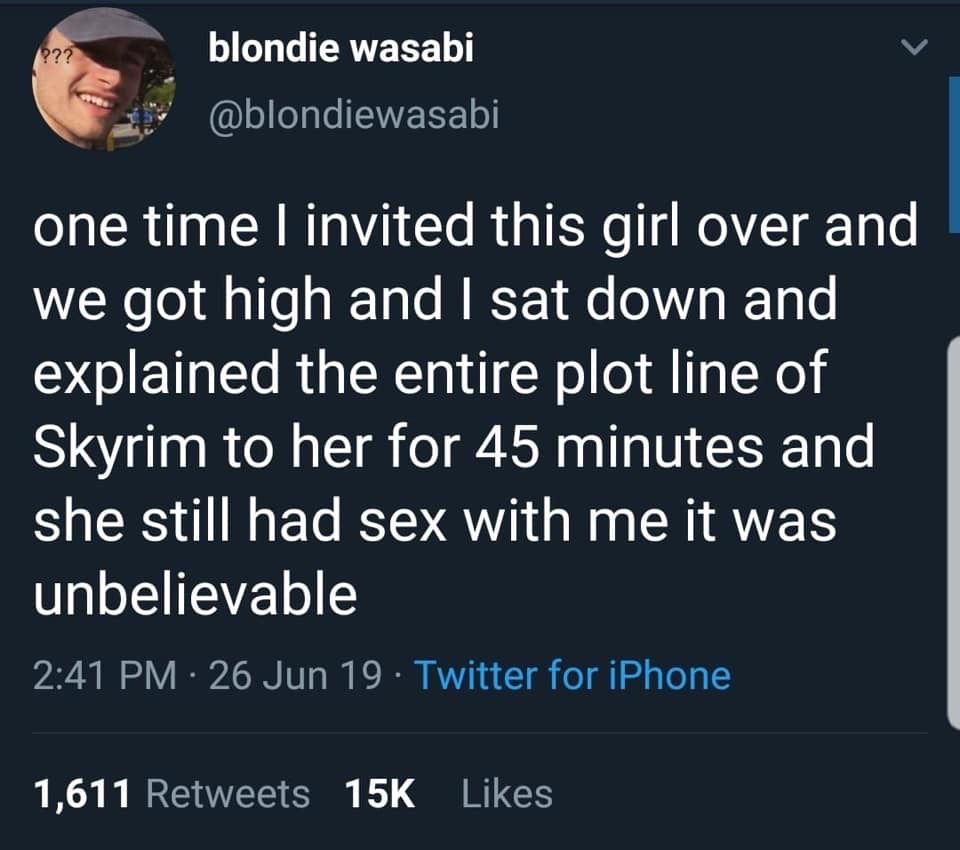
Task: Select the tweet body text
Action: tap(470, 400)
